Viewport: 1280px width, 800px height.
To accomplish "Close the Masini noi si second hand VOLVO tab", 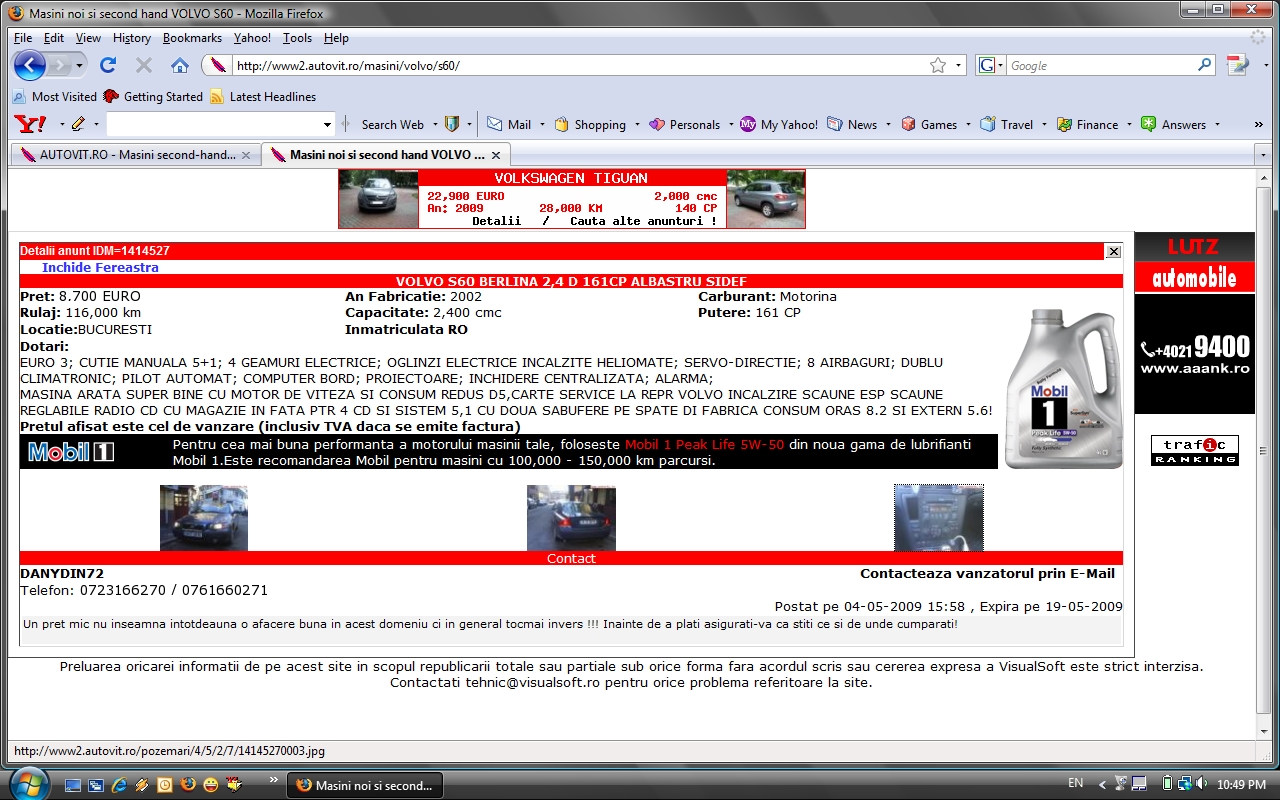I will coord(496,155).
